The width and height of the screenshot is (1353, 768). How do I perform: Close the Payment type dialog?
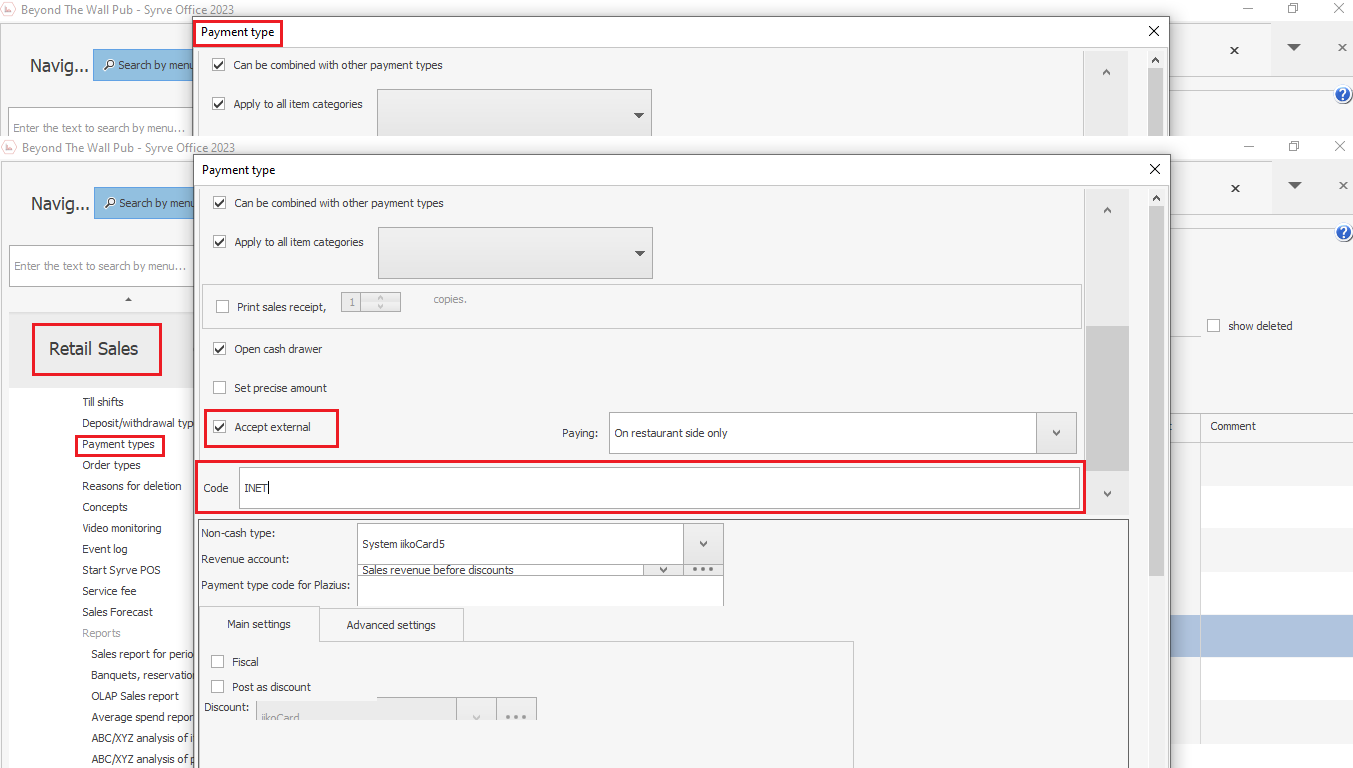(x=1155, y=169)
